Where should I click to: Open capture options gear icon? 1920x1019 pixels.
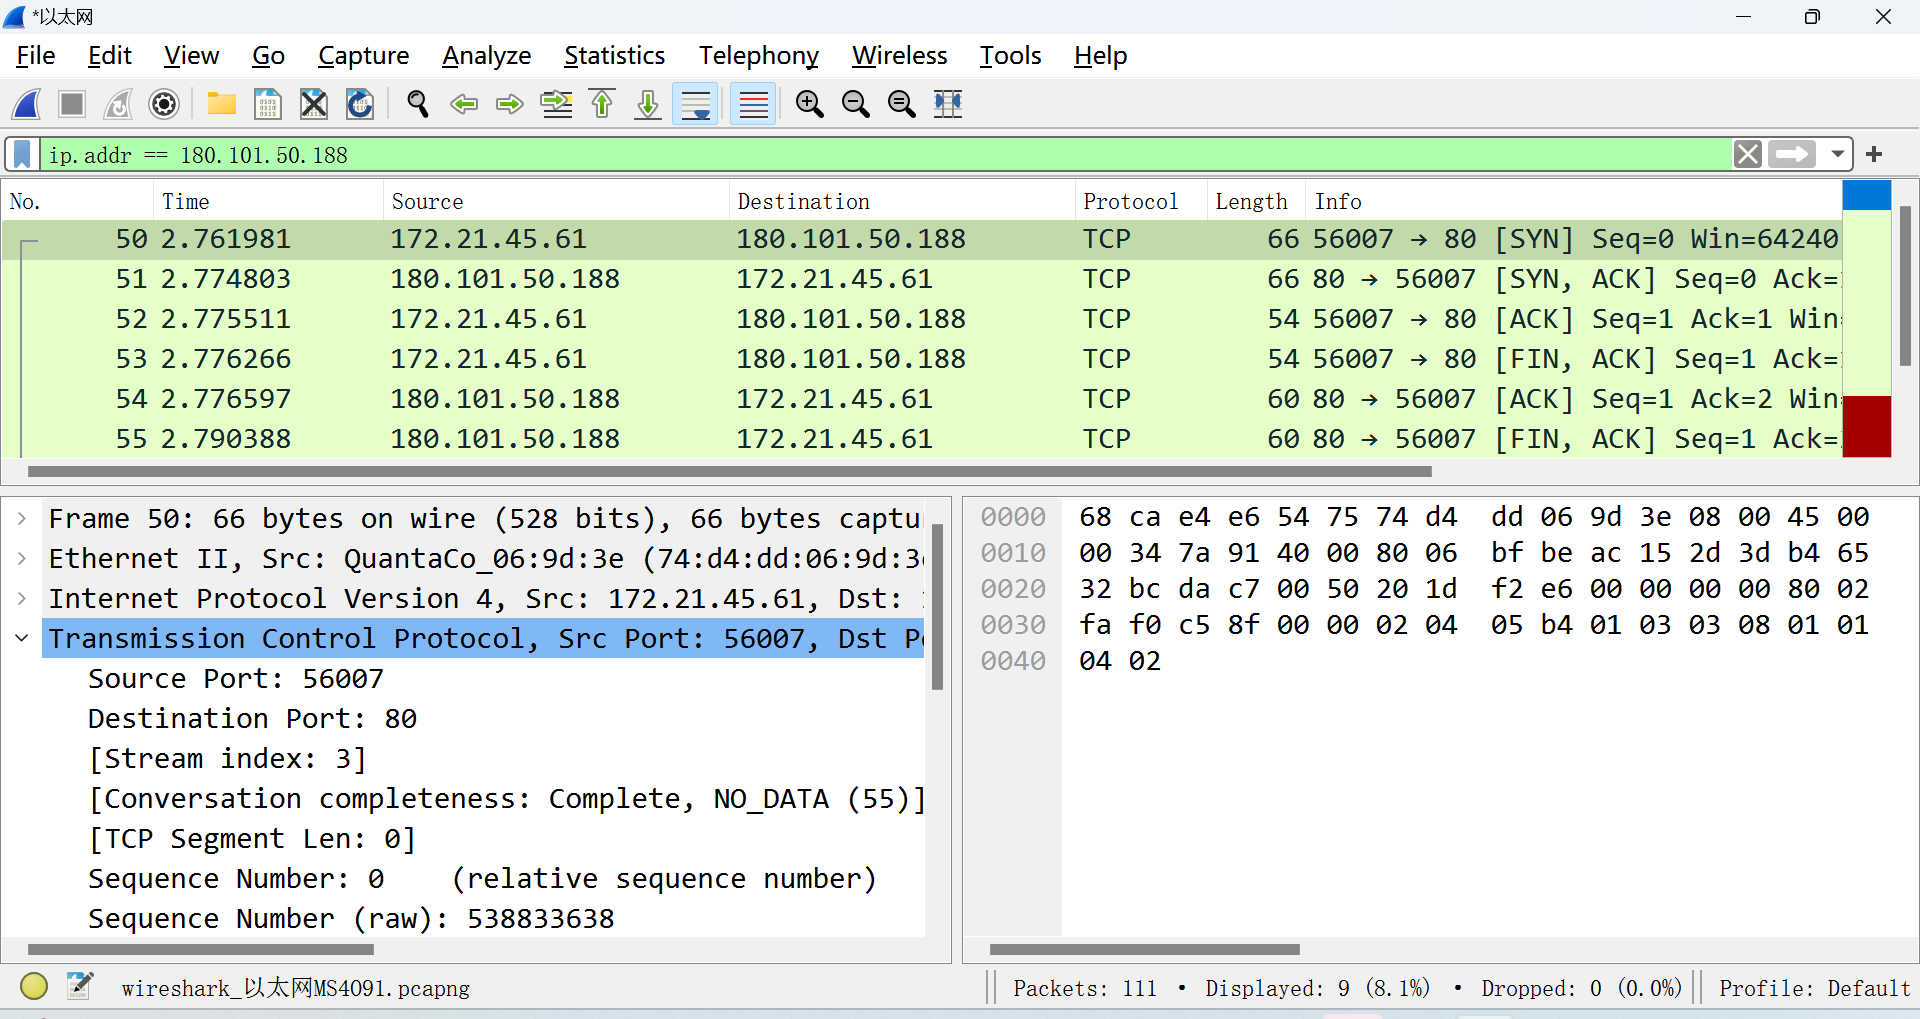click(164, 104)
